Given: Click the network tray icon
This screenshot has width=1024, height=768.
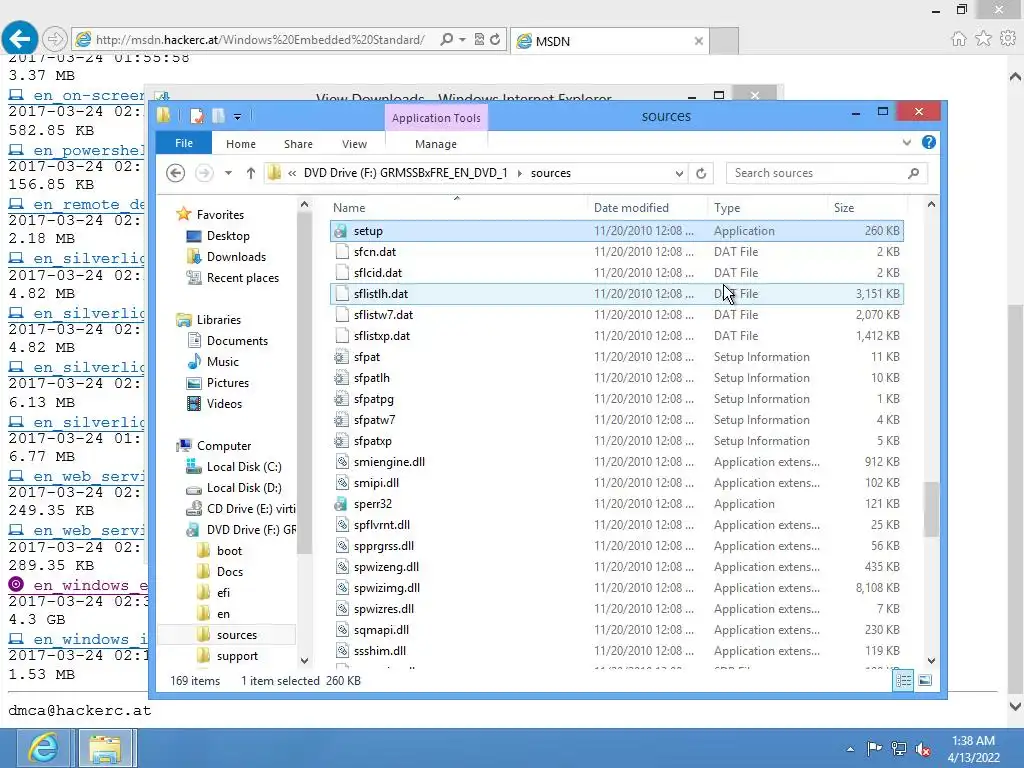Looking at the screenshot, I should pyautogui.click(x=899, y=748).
